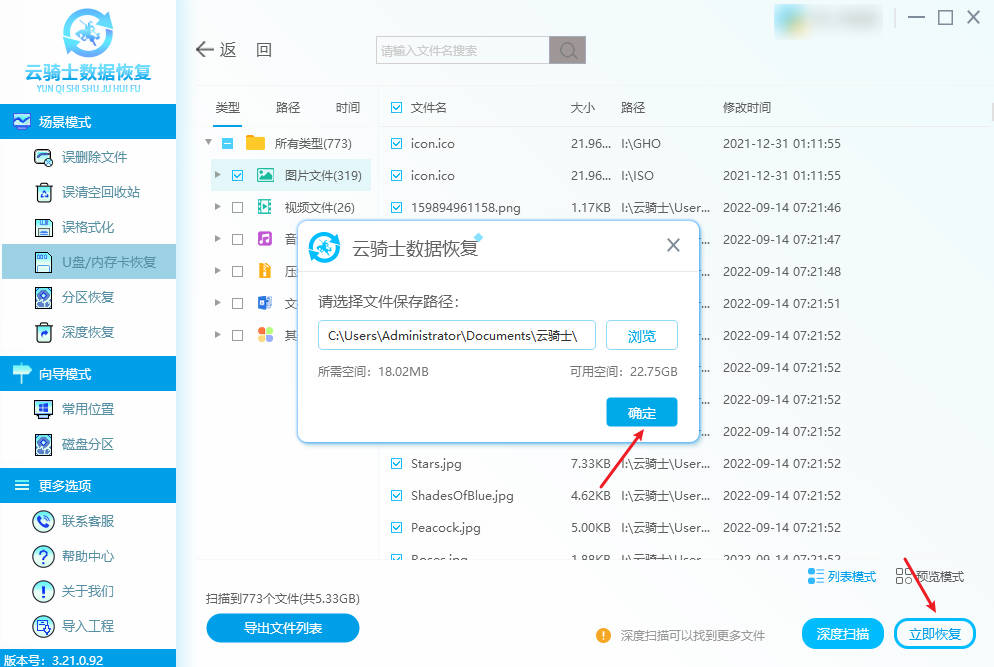Uncheck the Stars.jpg file checkbox
This screenshot has height=667, width=994.
click(397, 464)
